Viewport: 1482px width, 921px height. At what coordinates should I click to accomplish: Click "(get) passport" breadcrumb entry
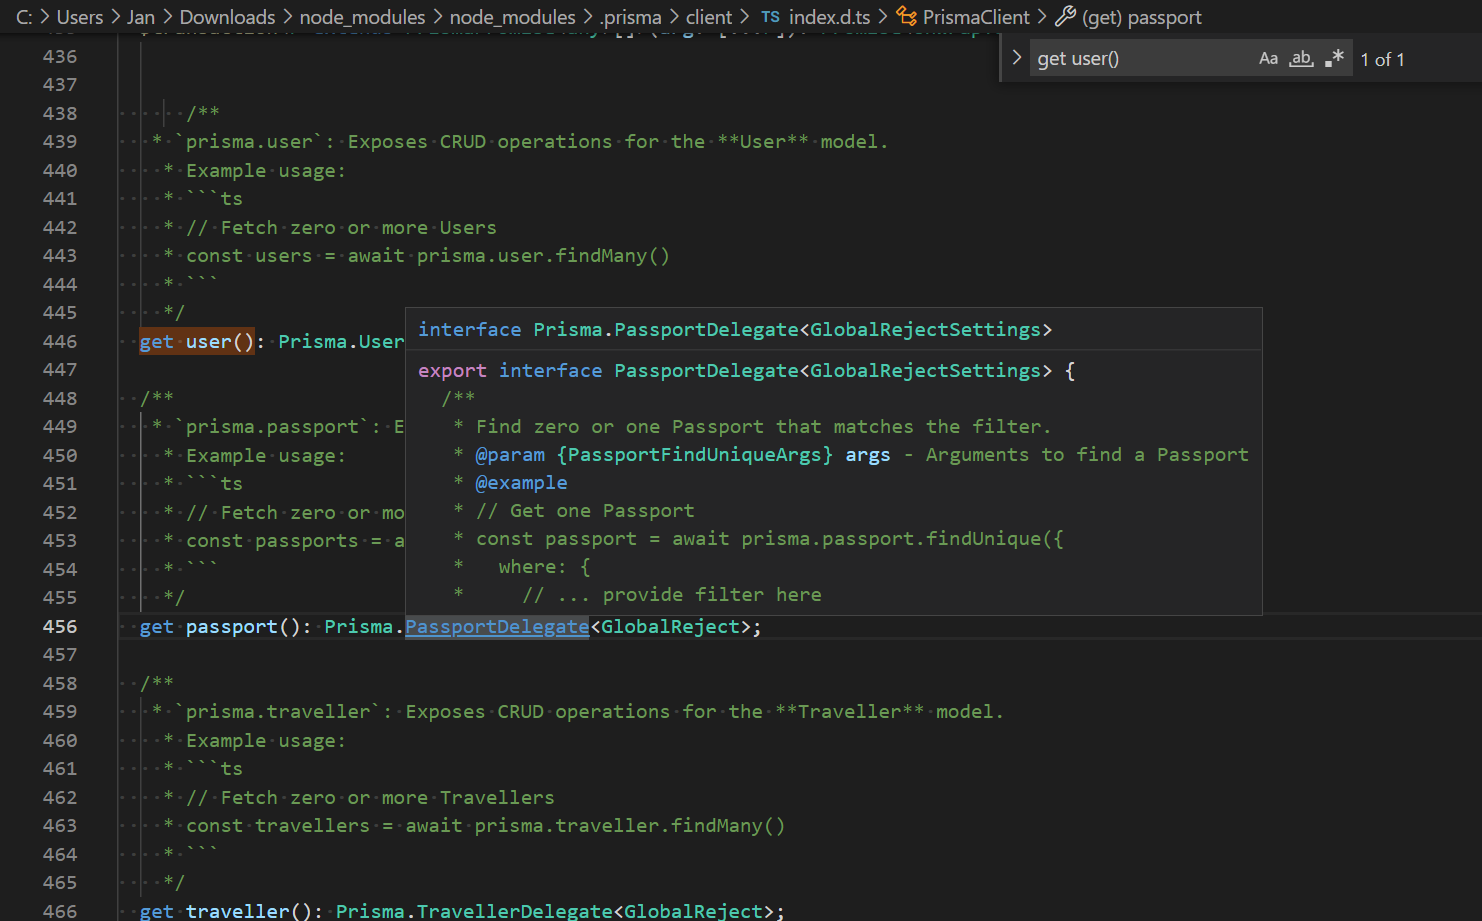point(1140,16)
